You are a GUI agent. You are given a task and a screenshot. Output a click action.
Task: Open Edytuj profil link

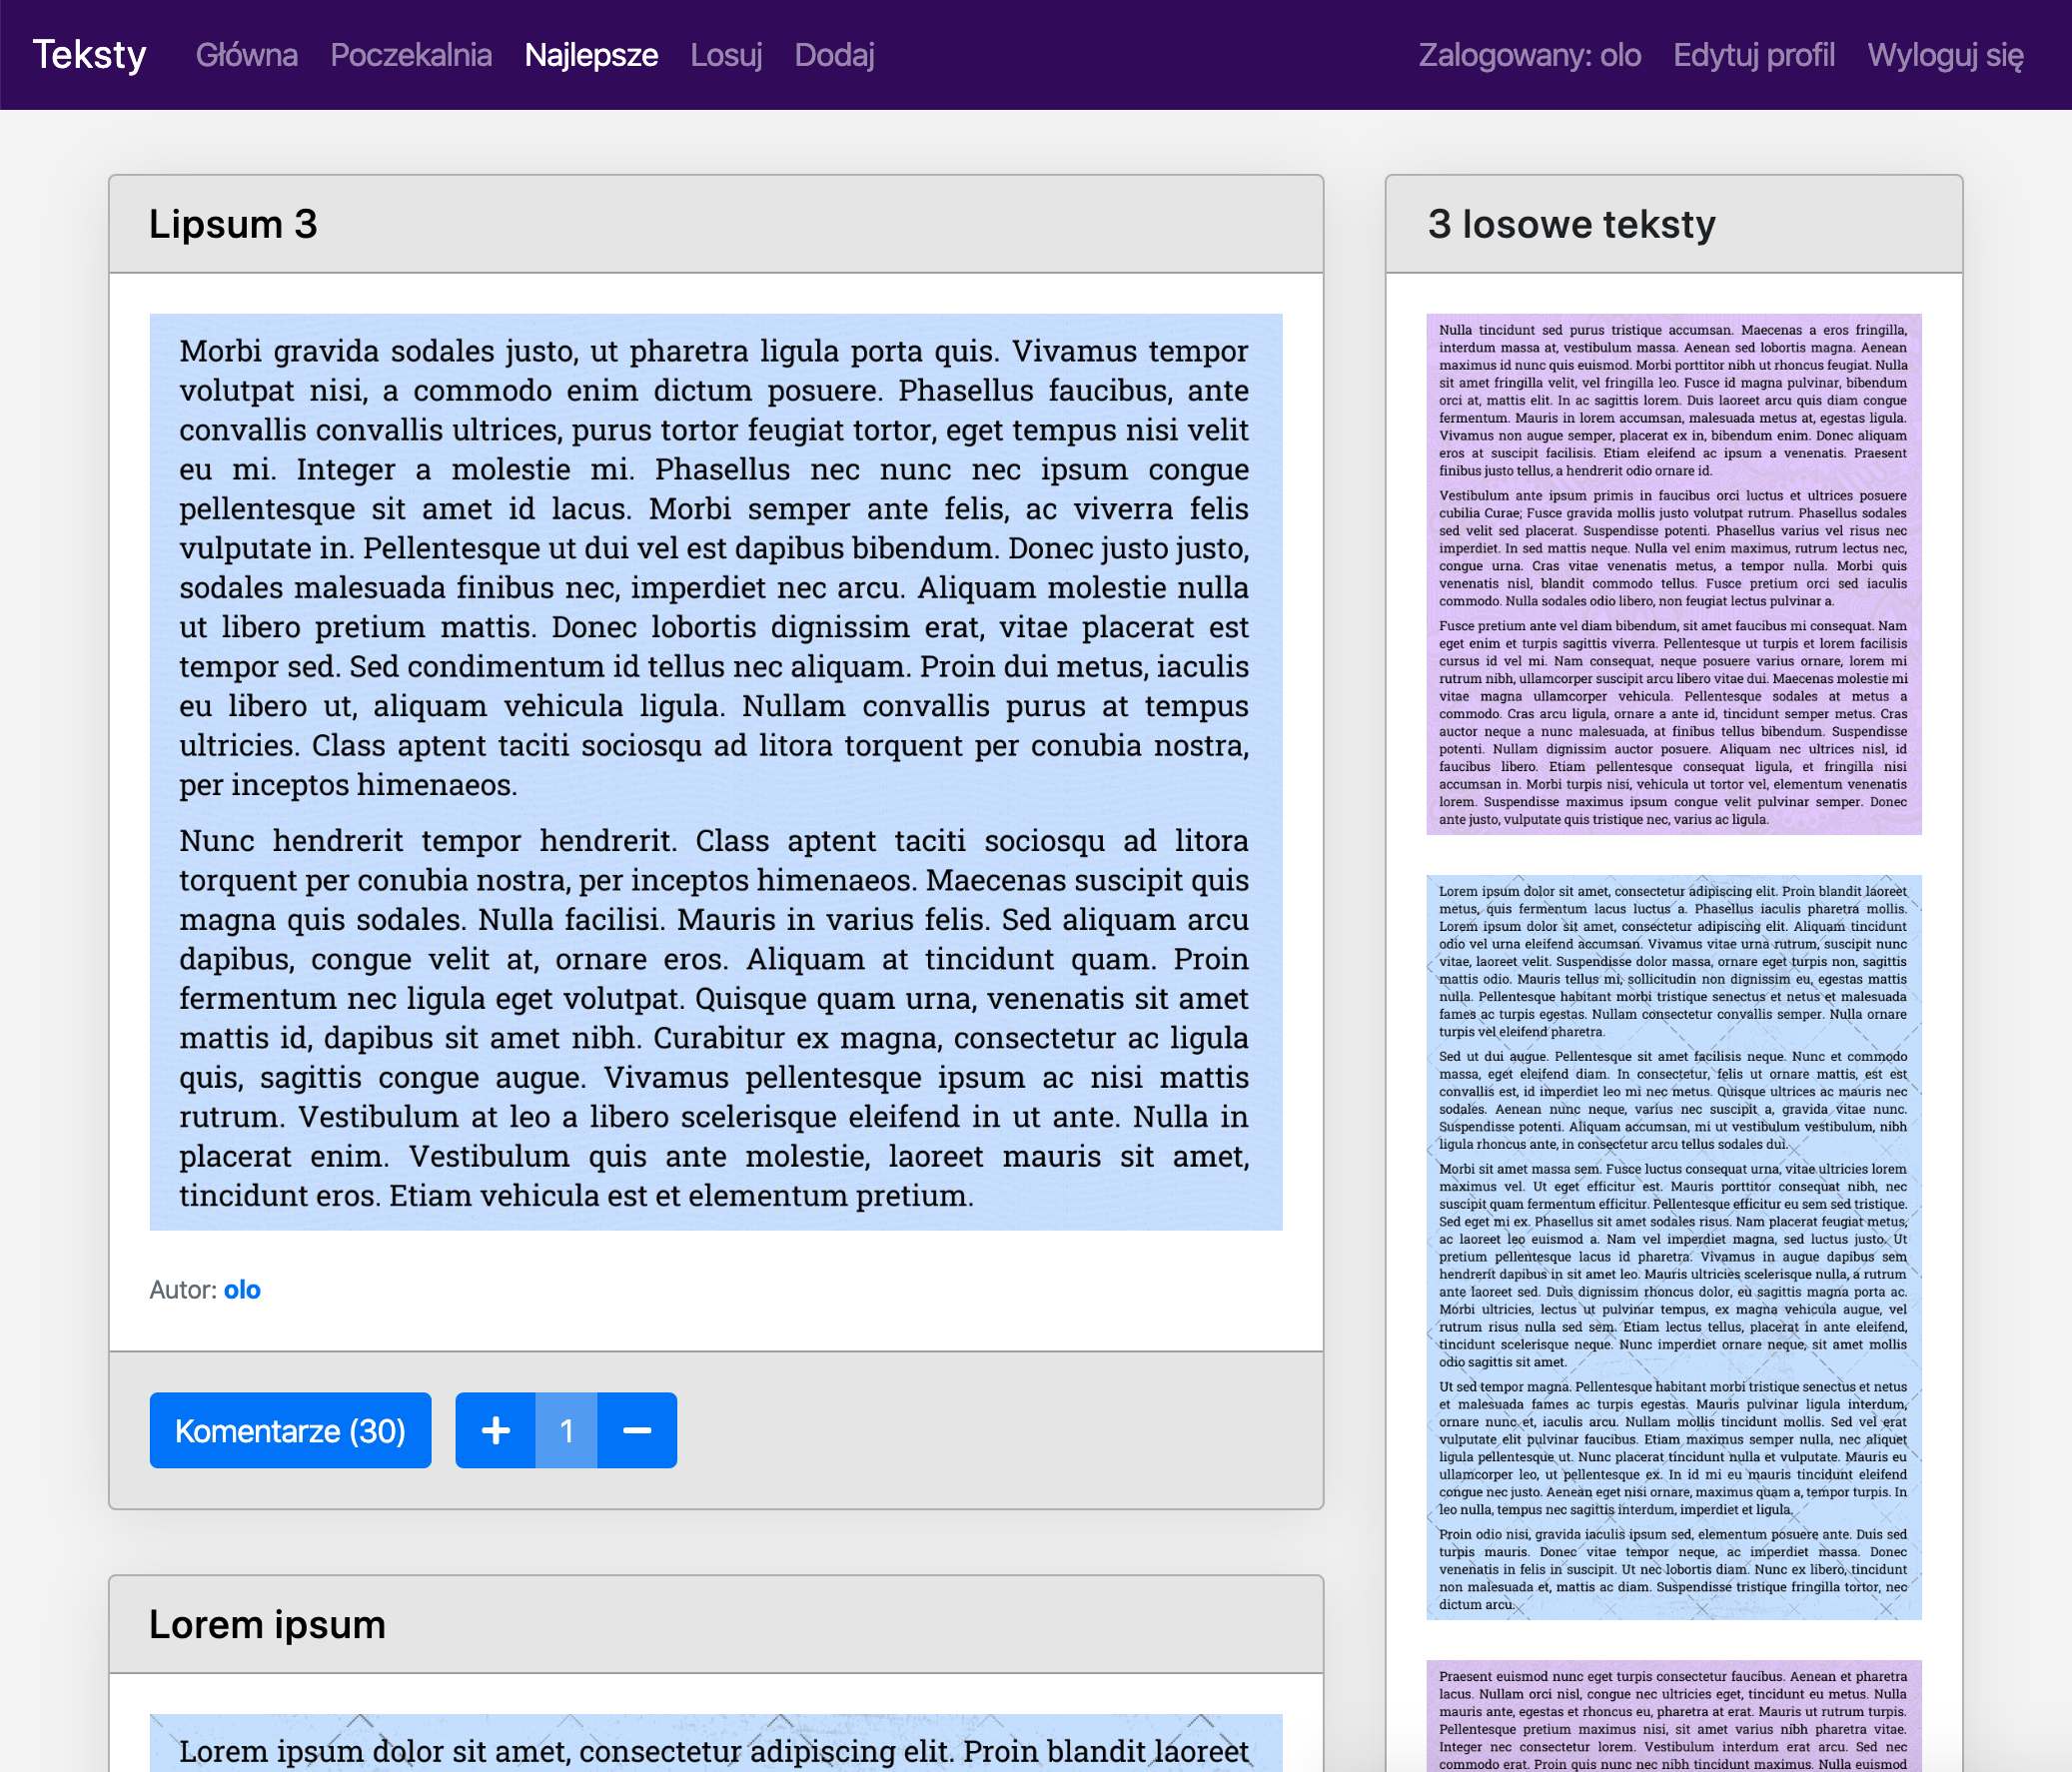[1753, 55]
